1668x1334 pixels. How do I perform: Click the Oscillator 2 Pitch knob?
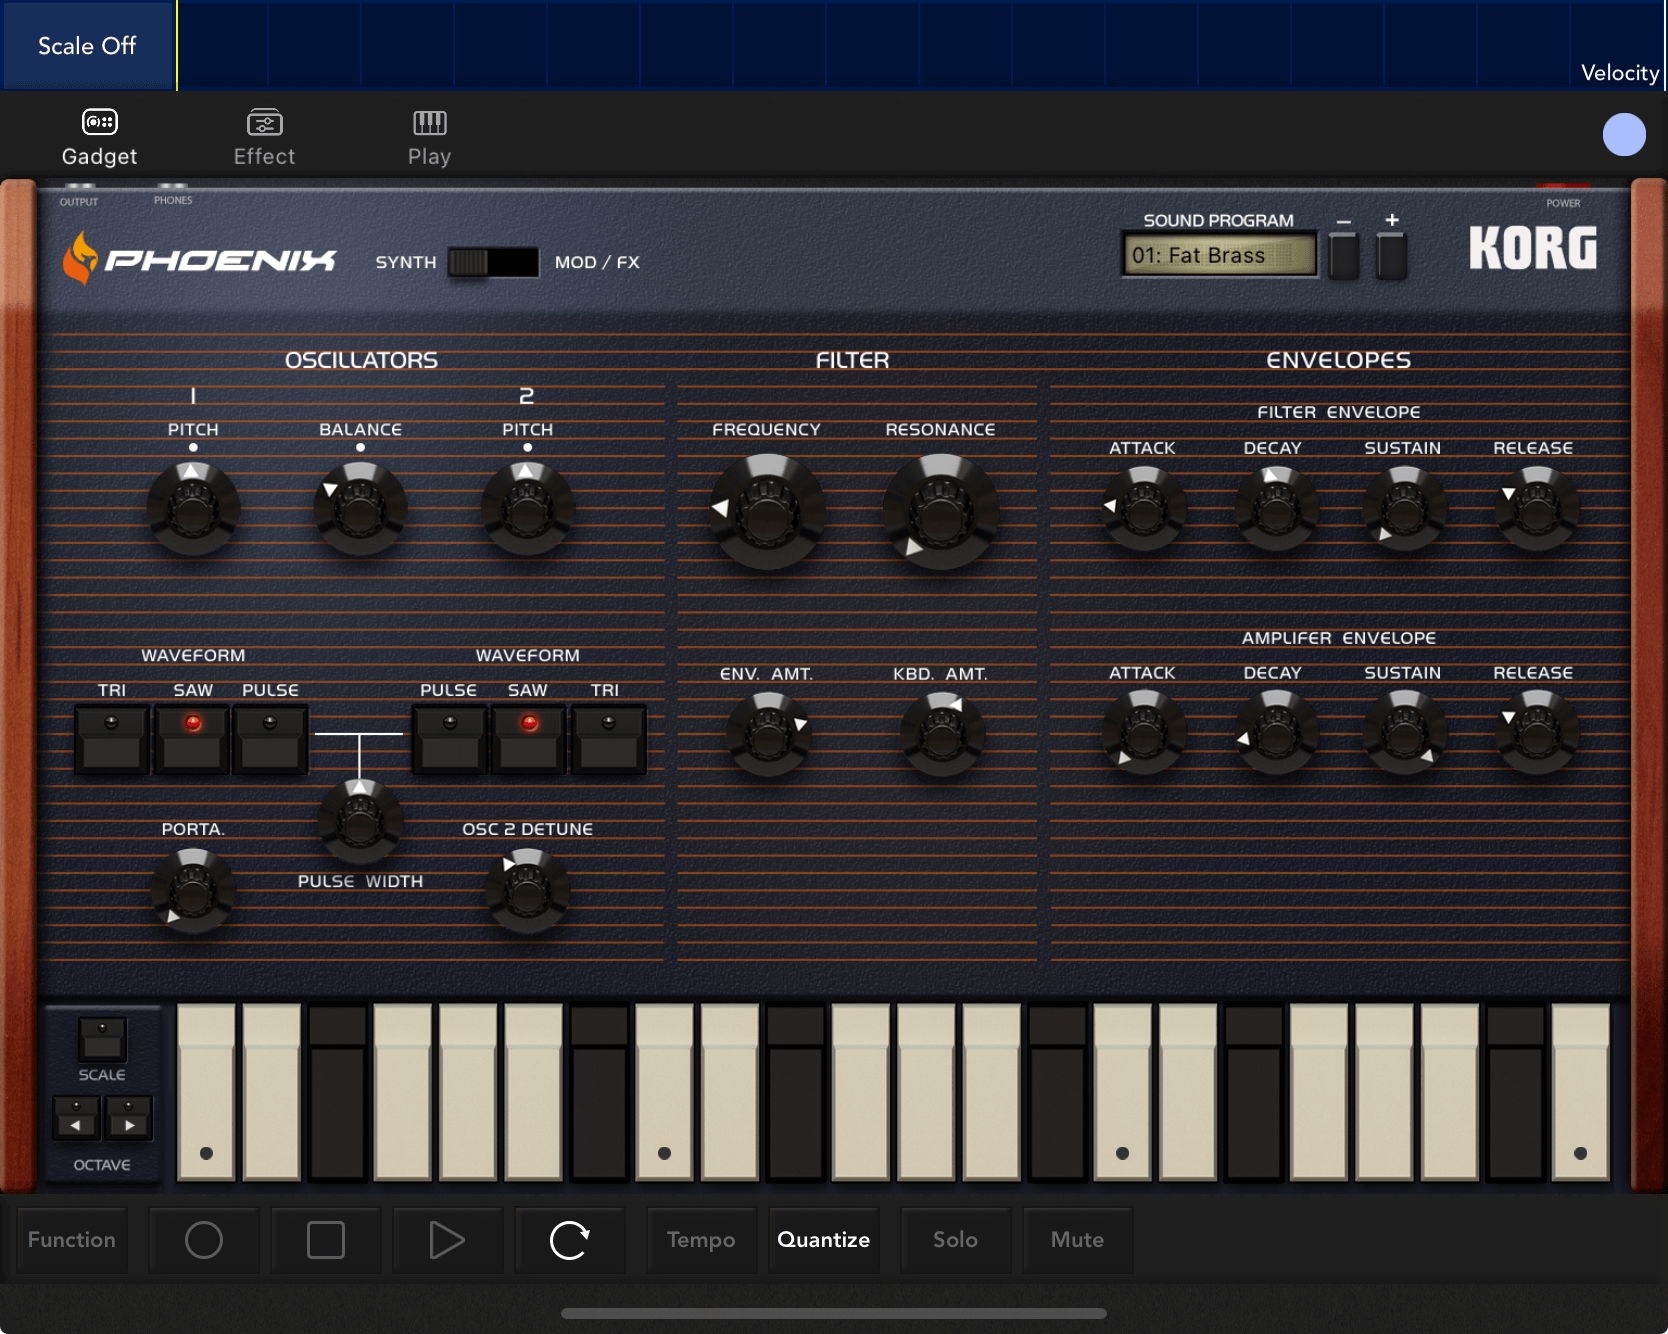[x=527, y=509]
